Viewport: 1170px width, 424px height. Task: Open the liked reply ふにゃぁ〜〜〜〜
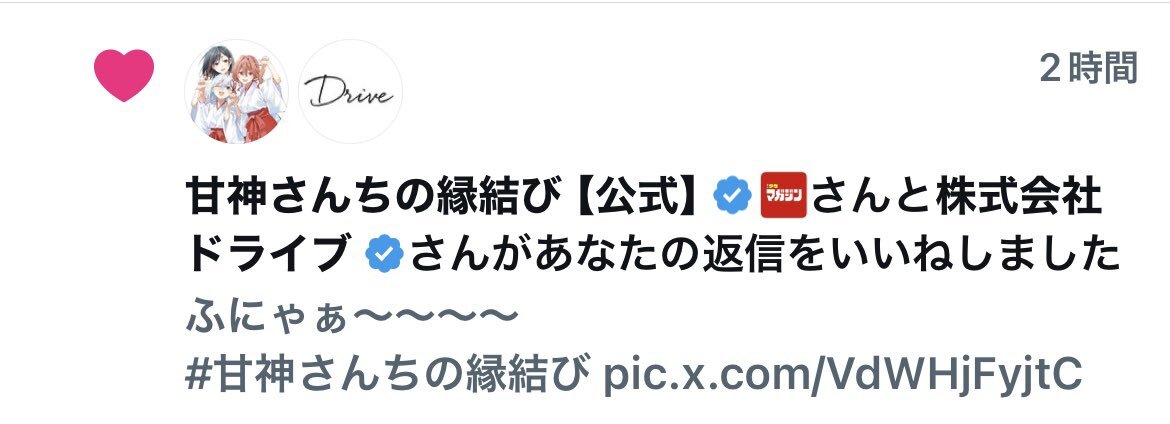pyautogui.click(x=351, y=317)
